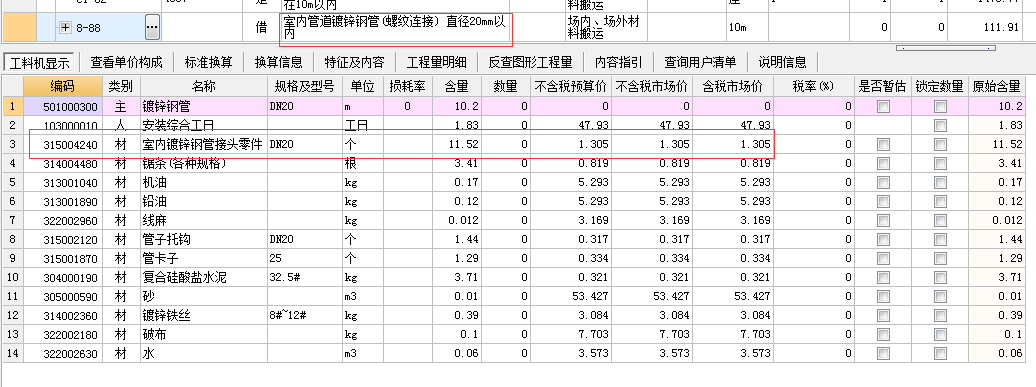1036x387 pixels.
Task: Click the 含税市场价 column header
Action: [x=733, y=87]
